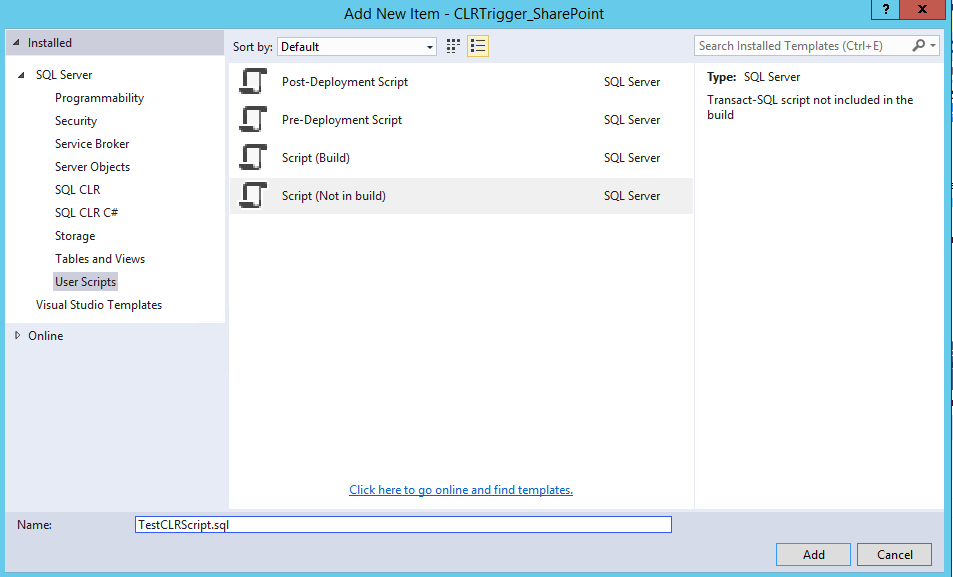Choose Post-Deployment Script template name

coord(345,81)
